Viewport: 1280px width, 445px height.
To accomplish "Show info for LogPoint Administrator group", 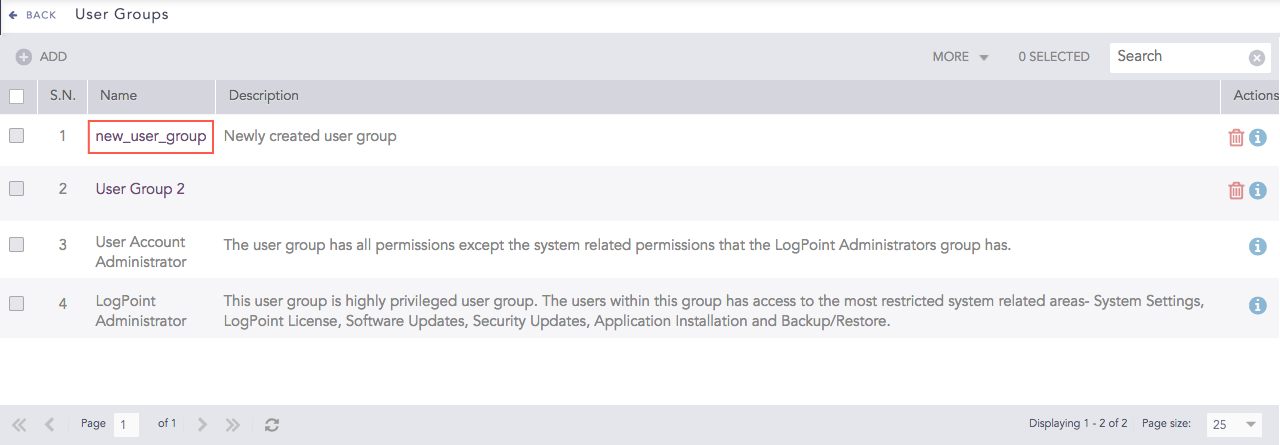I will [x=1258, y=305].
